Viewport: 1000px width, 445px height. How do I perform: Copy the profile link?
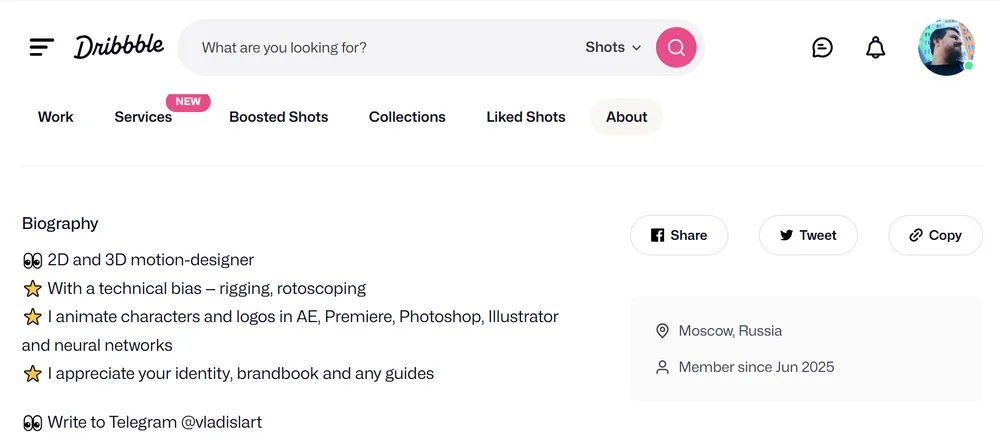(935, 235)
